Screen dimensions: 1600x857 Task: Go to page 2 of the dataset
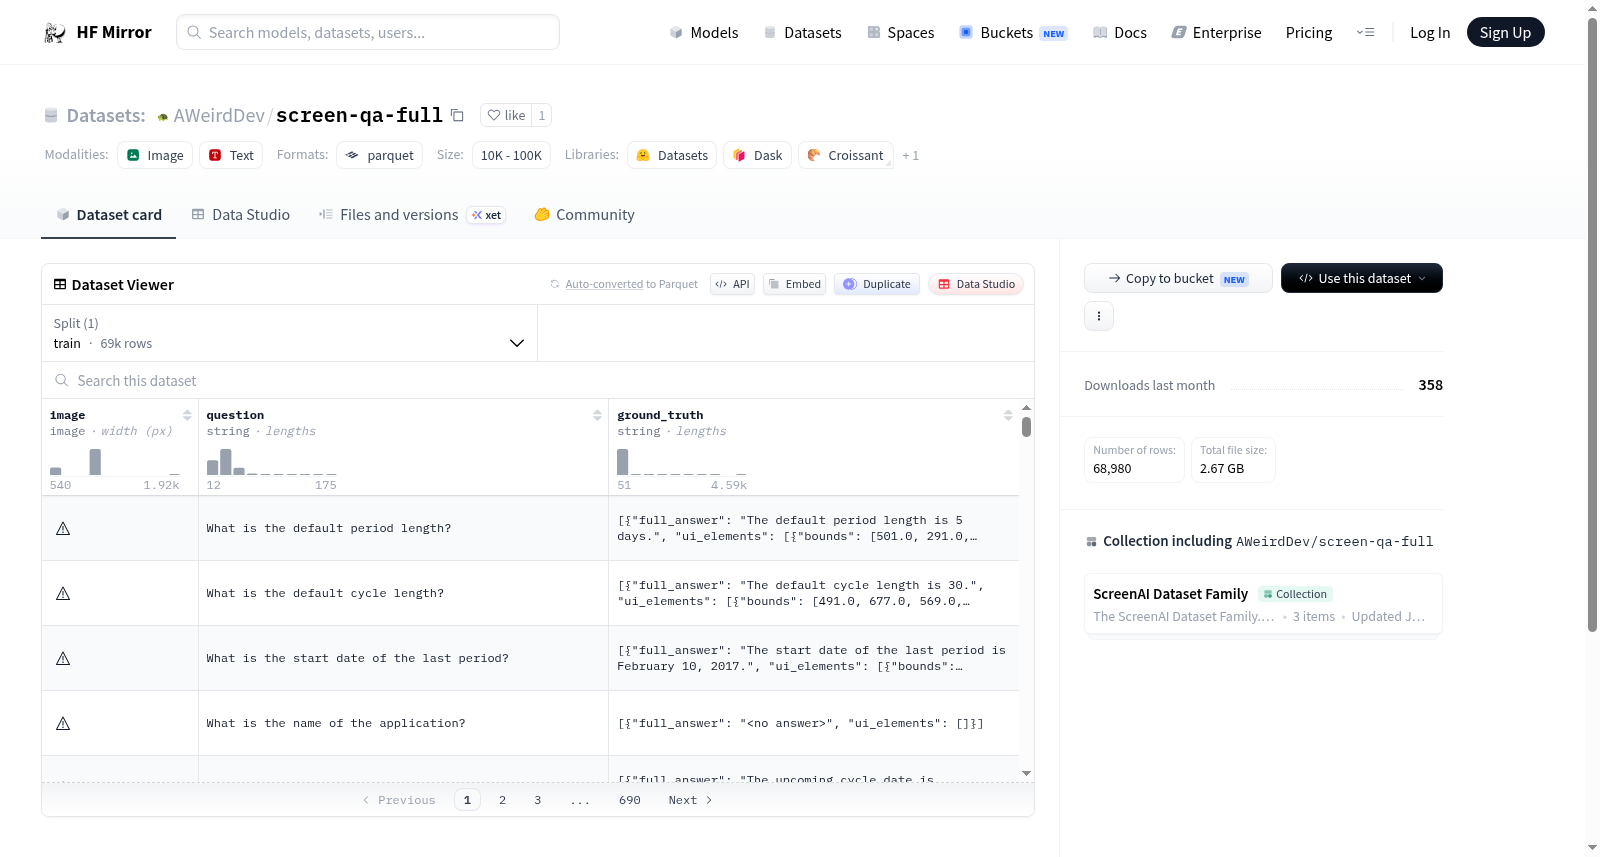pyautogui.click(x=502, y=800)
